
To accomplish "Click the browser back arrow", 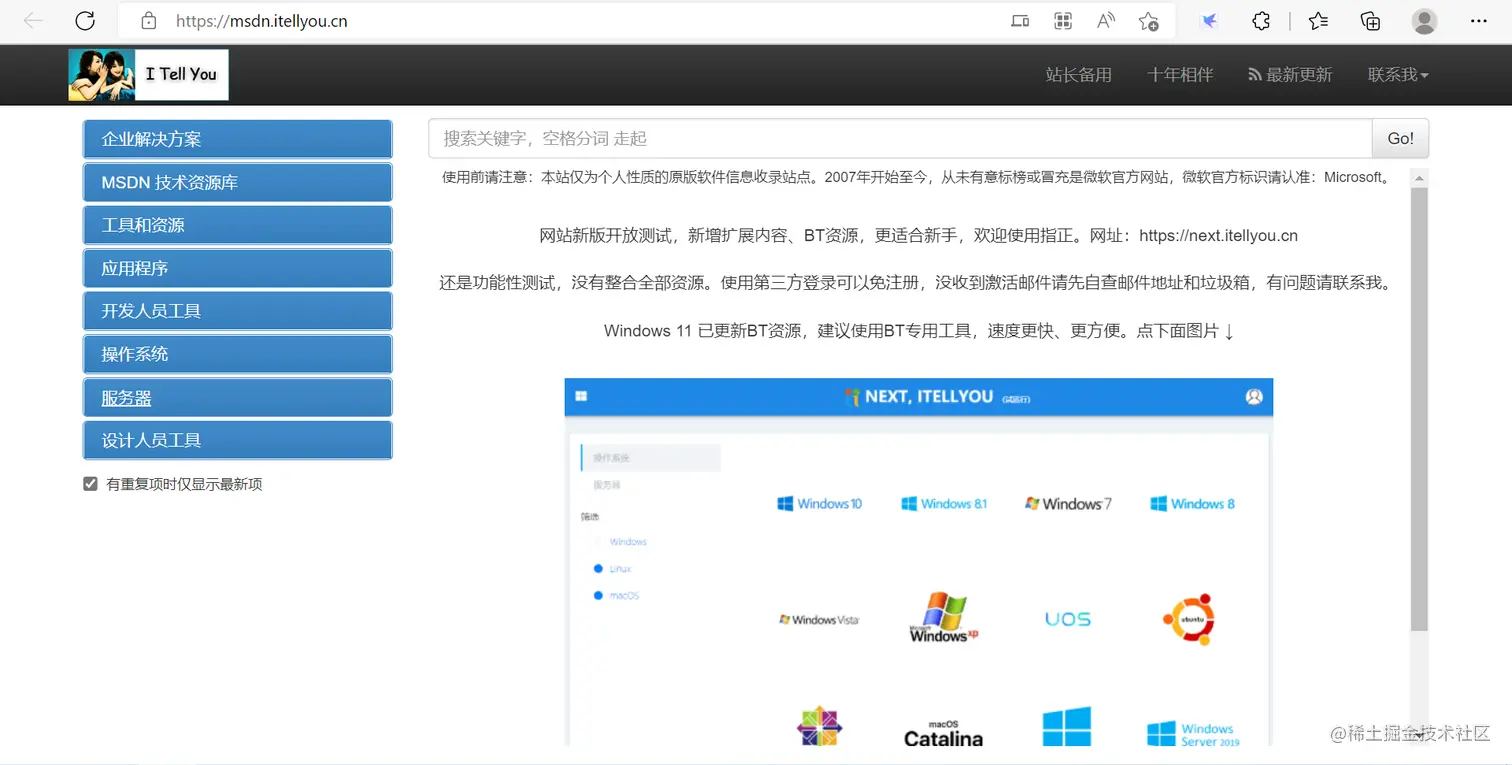I will click(x=33, y=20).
